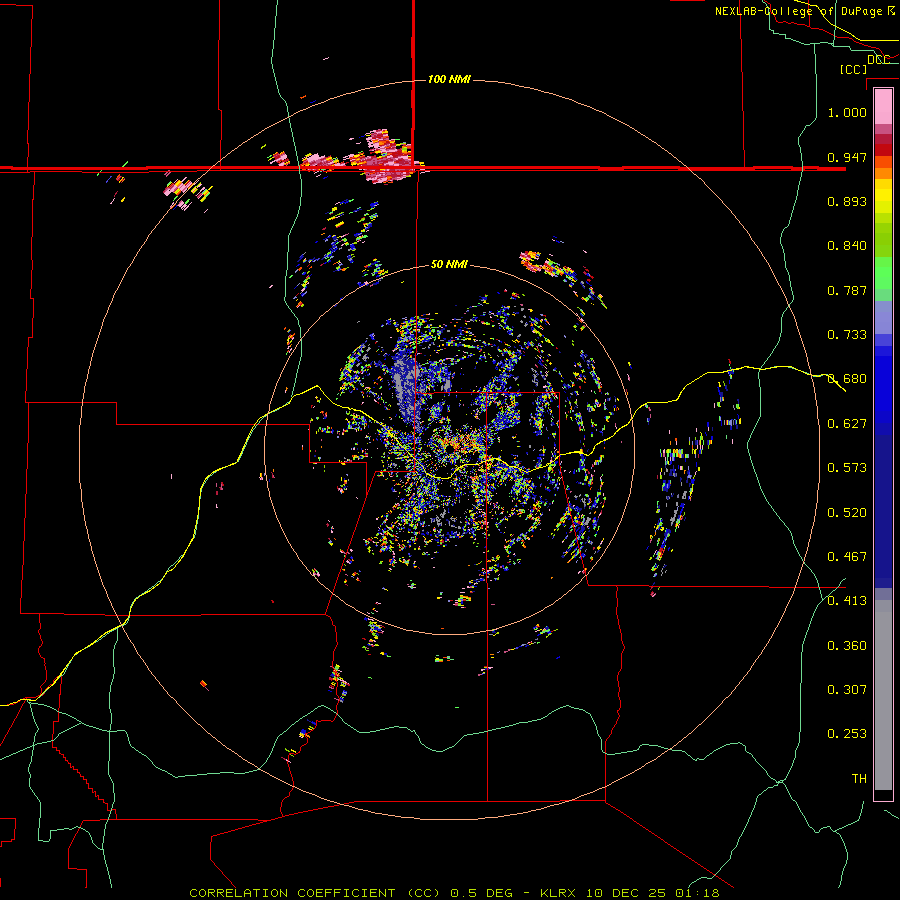Pick the 0.467 legend value
This screenshot has height=900, width=900.
pos(847,557)
